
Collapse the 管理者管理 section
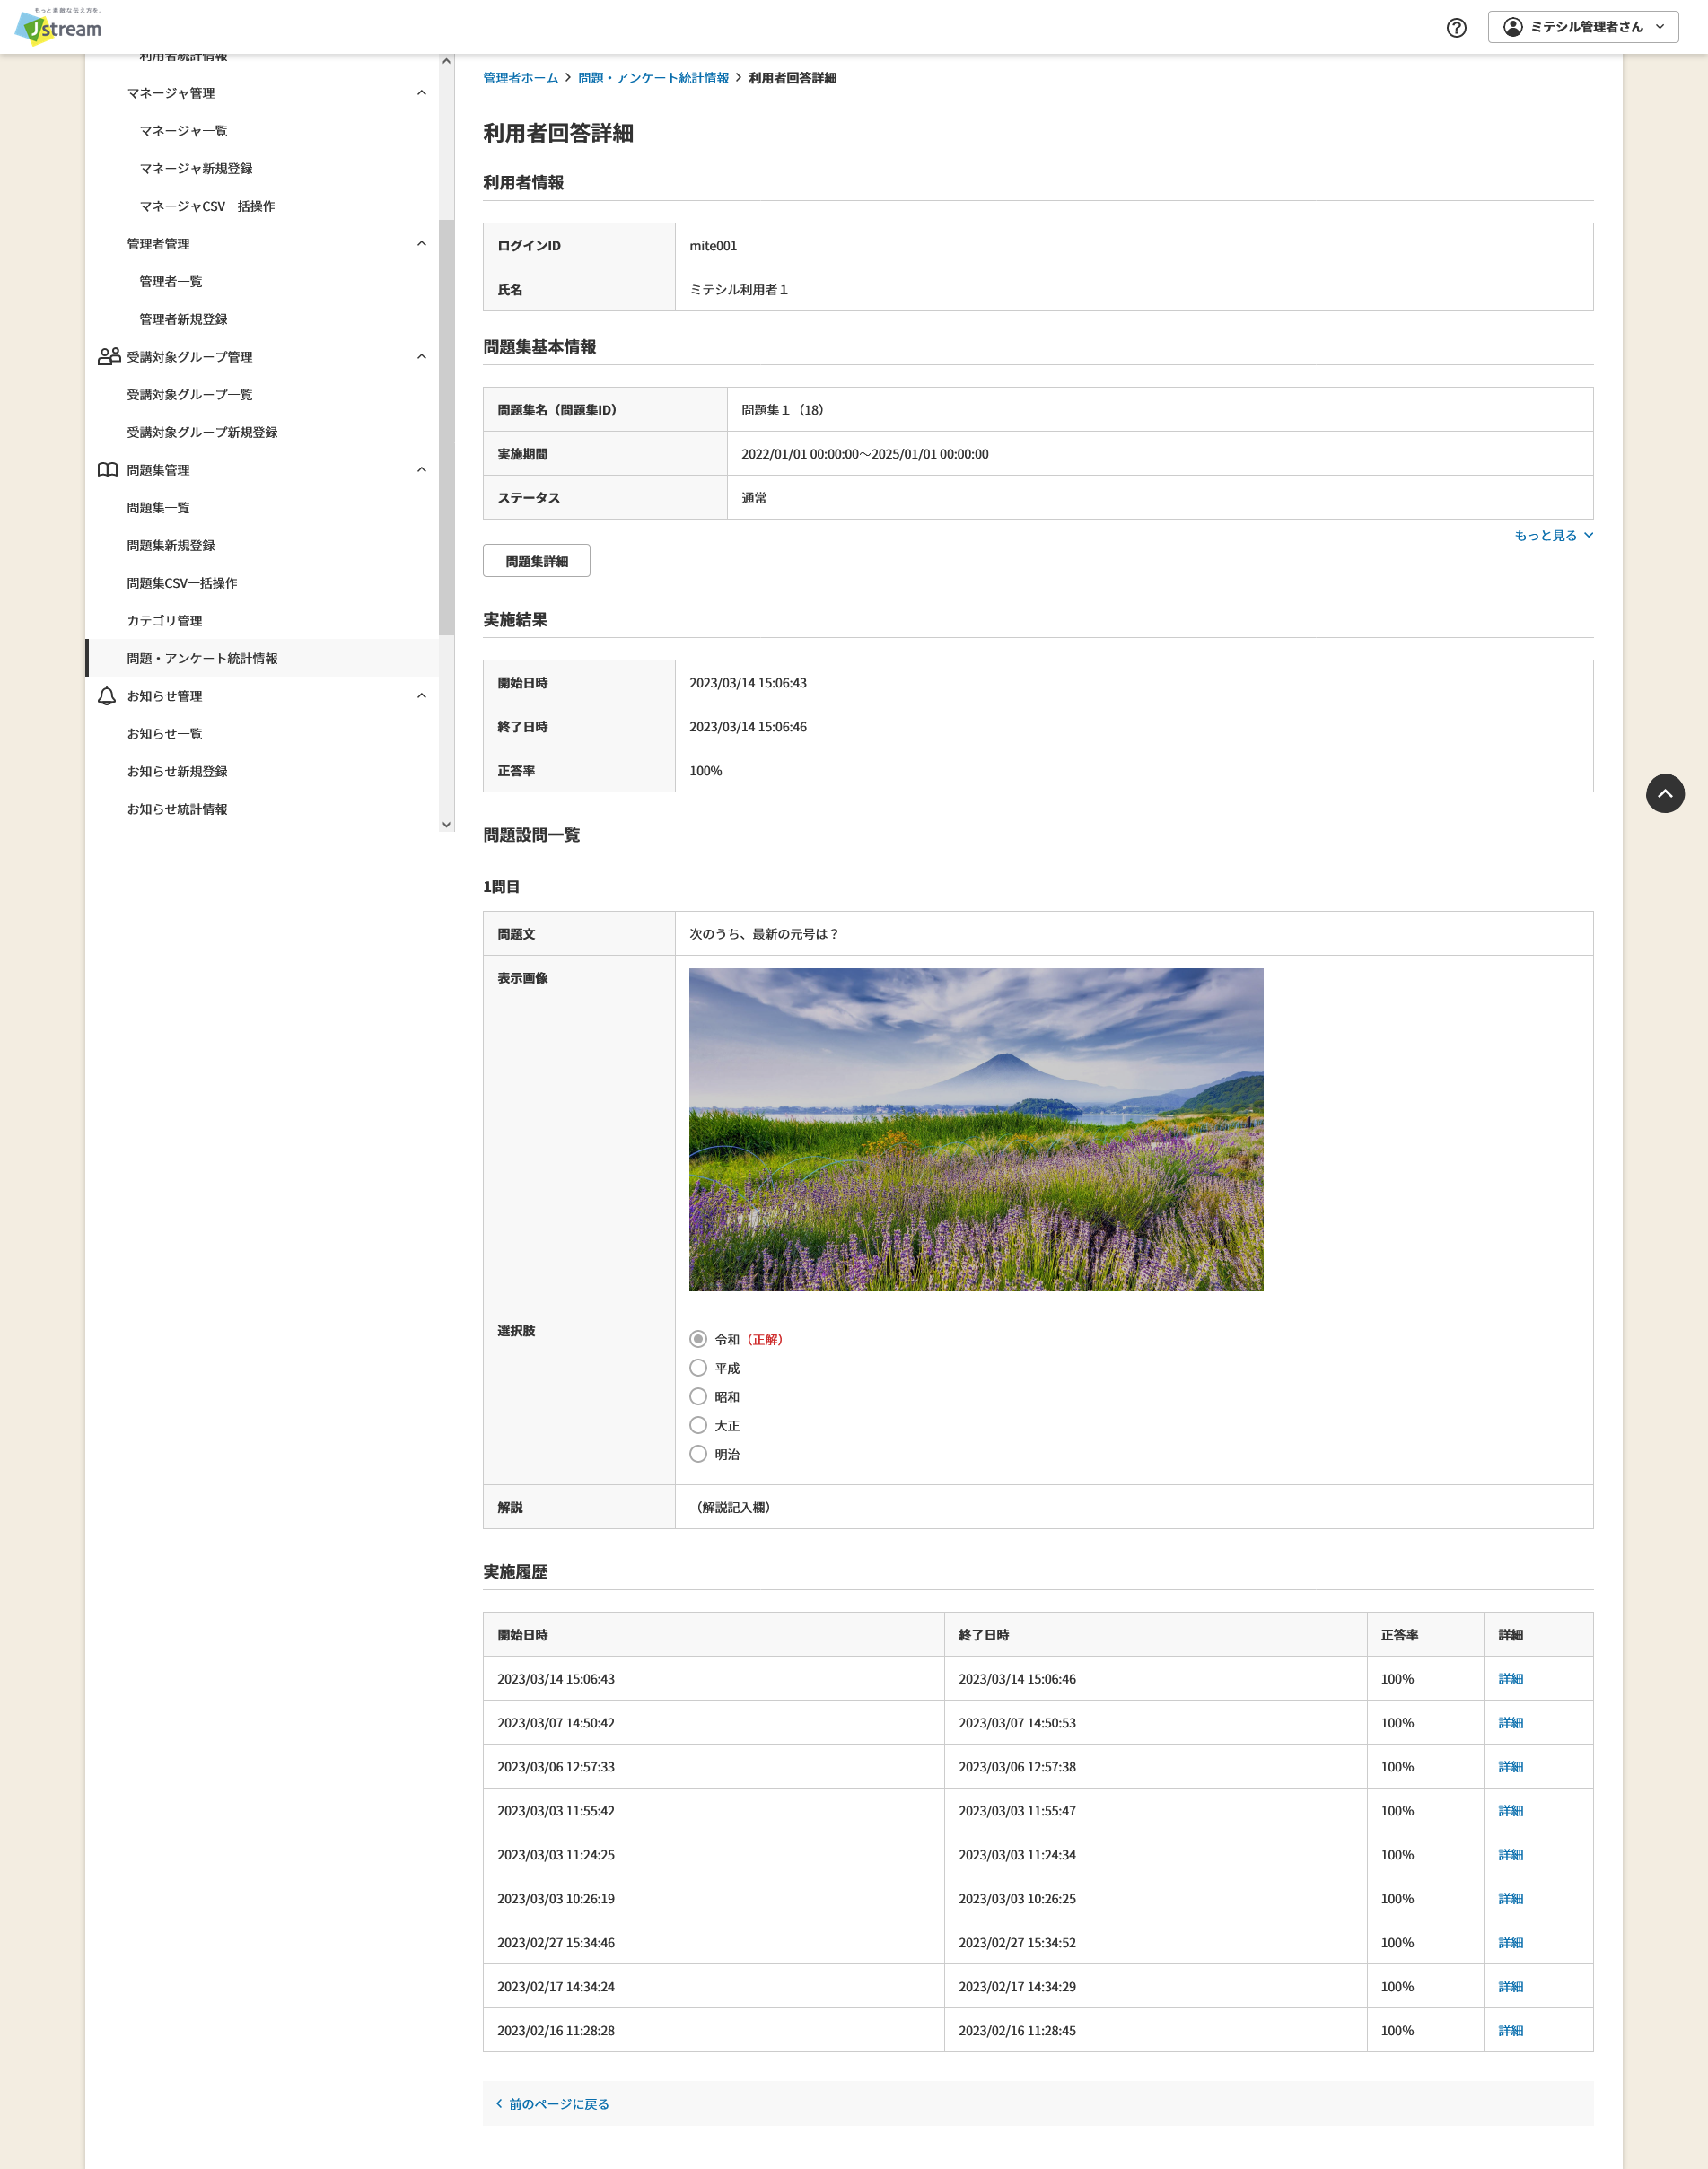coord(421,244)
